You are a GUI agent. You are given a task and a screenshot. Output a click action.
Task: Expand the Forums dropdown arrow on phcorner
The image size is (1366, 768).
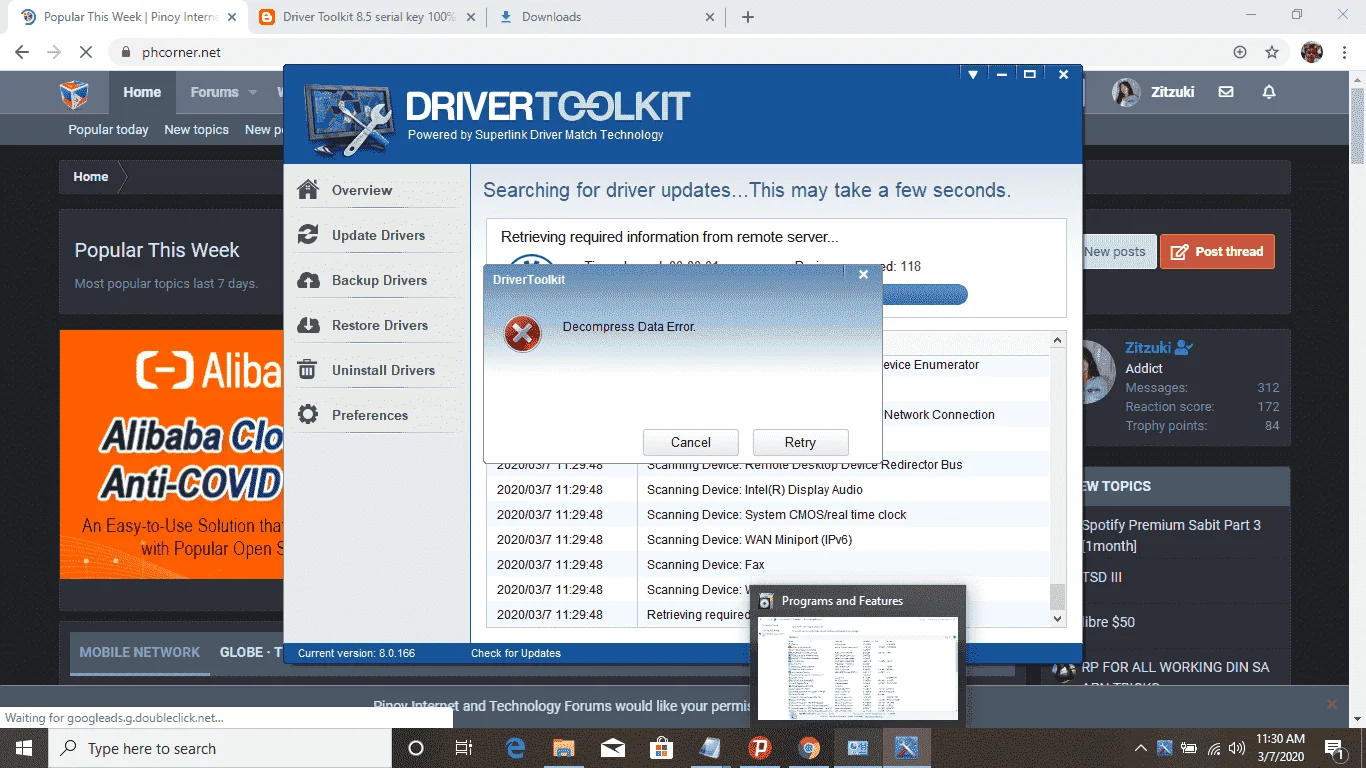point(253,92)
